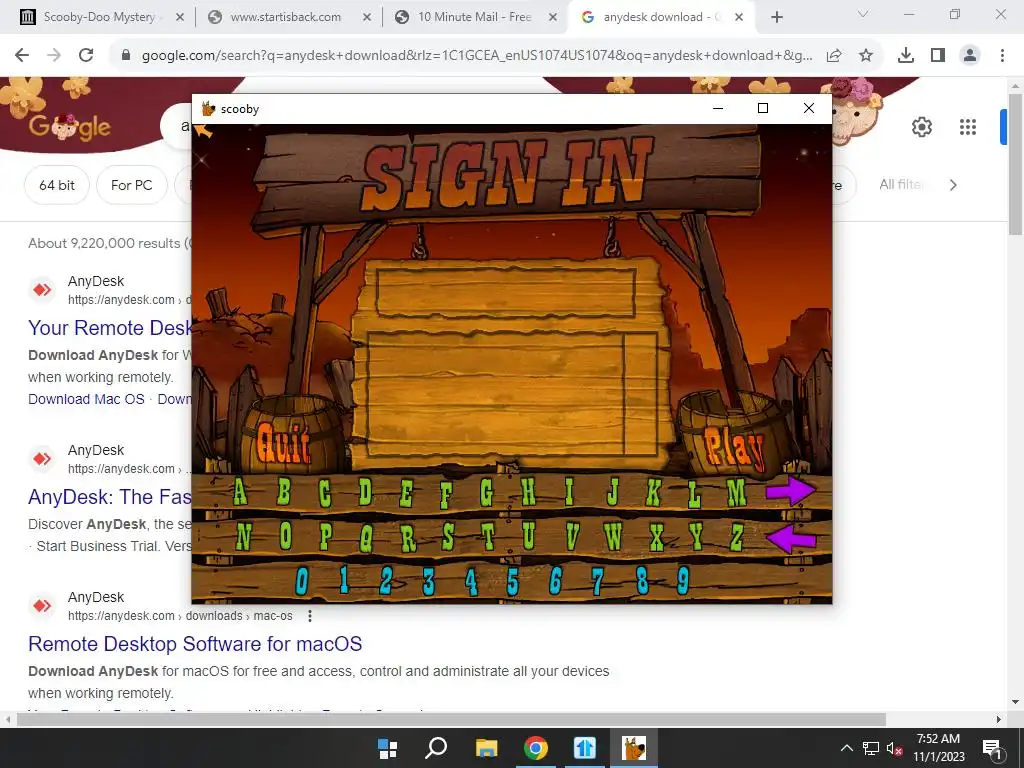Select the For PC filter chip

point(131,185)
